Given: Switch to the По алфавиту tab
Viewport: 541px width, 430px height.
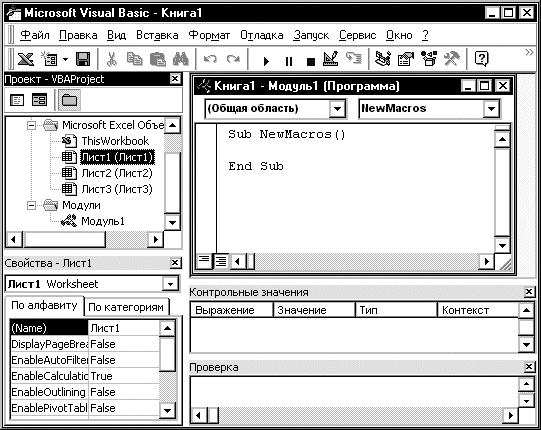Looking at the screenshot, I should [44, 306].
